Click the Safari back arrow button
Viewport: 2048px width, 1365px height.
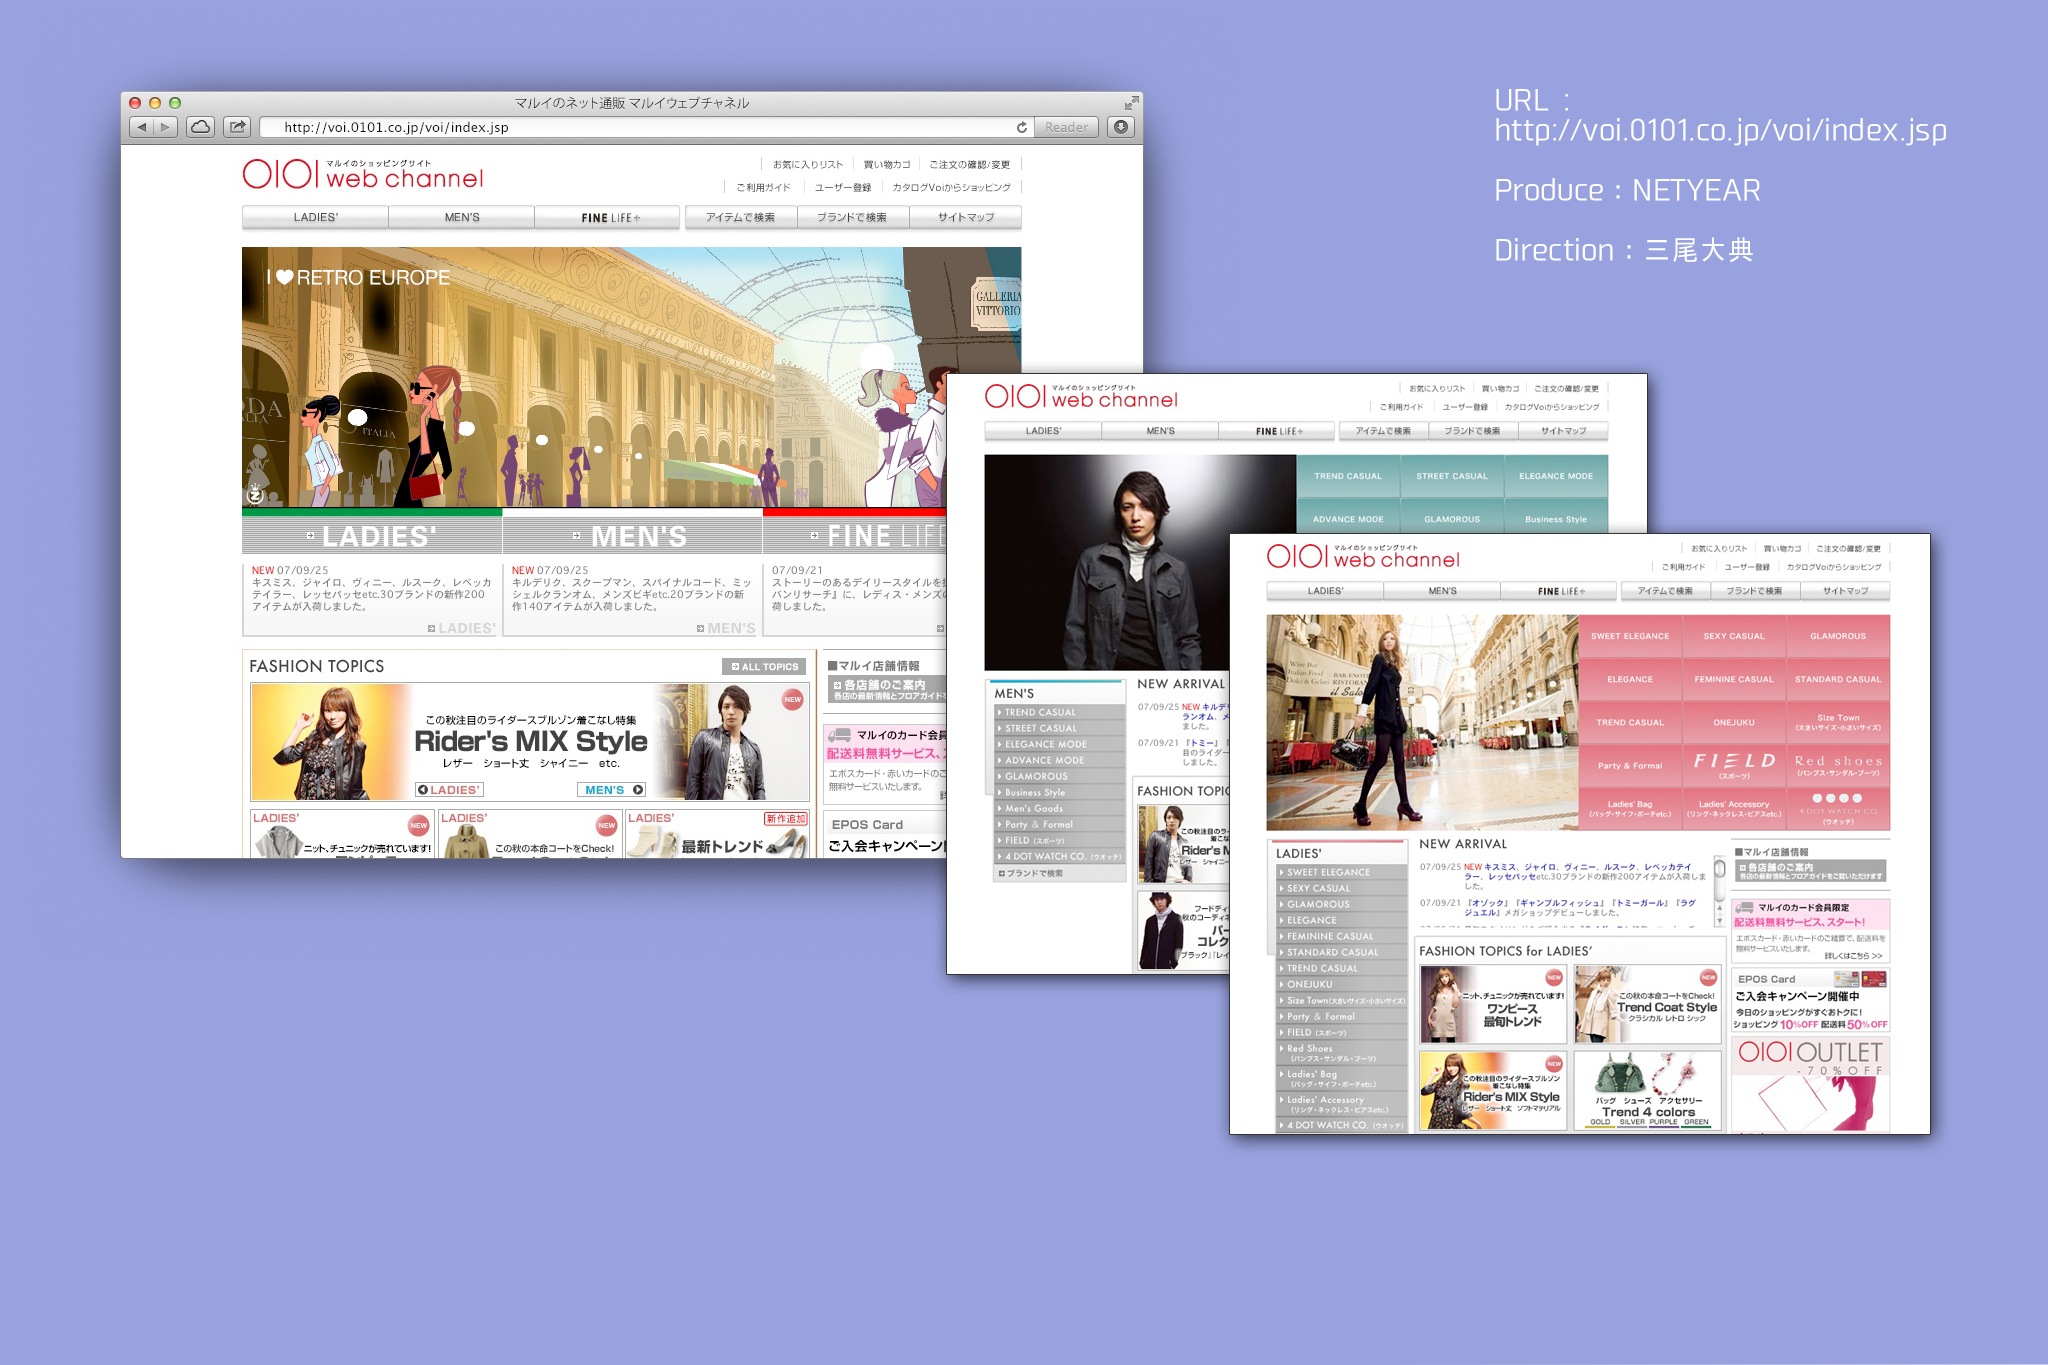(x=142, y=127)
